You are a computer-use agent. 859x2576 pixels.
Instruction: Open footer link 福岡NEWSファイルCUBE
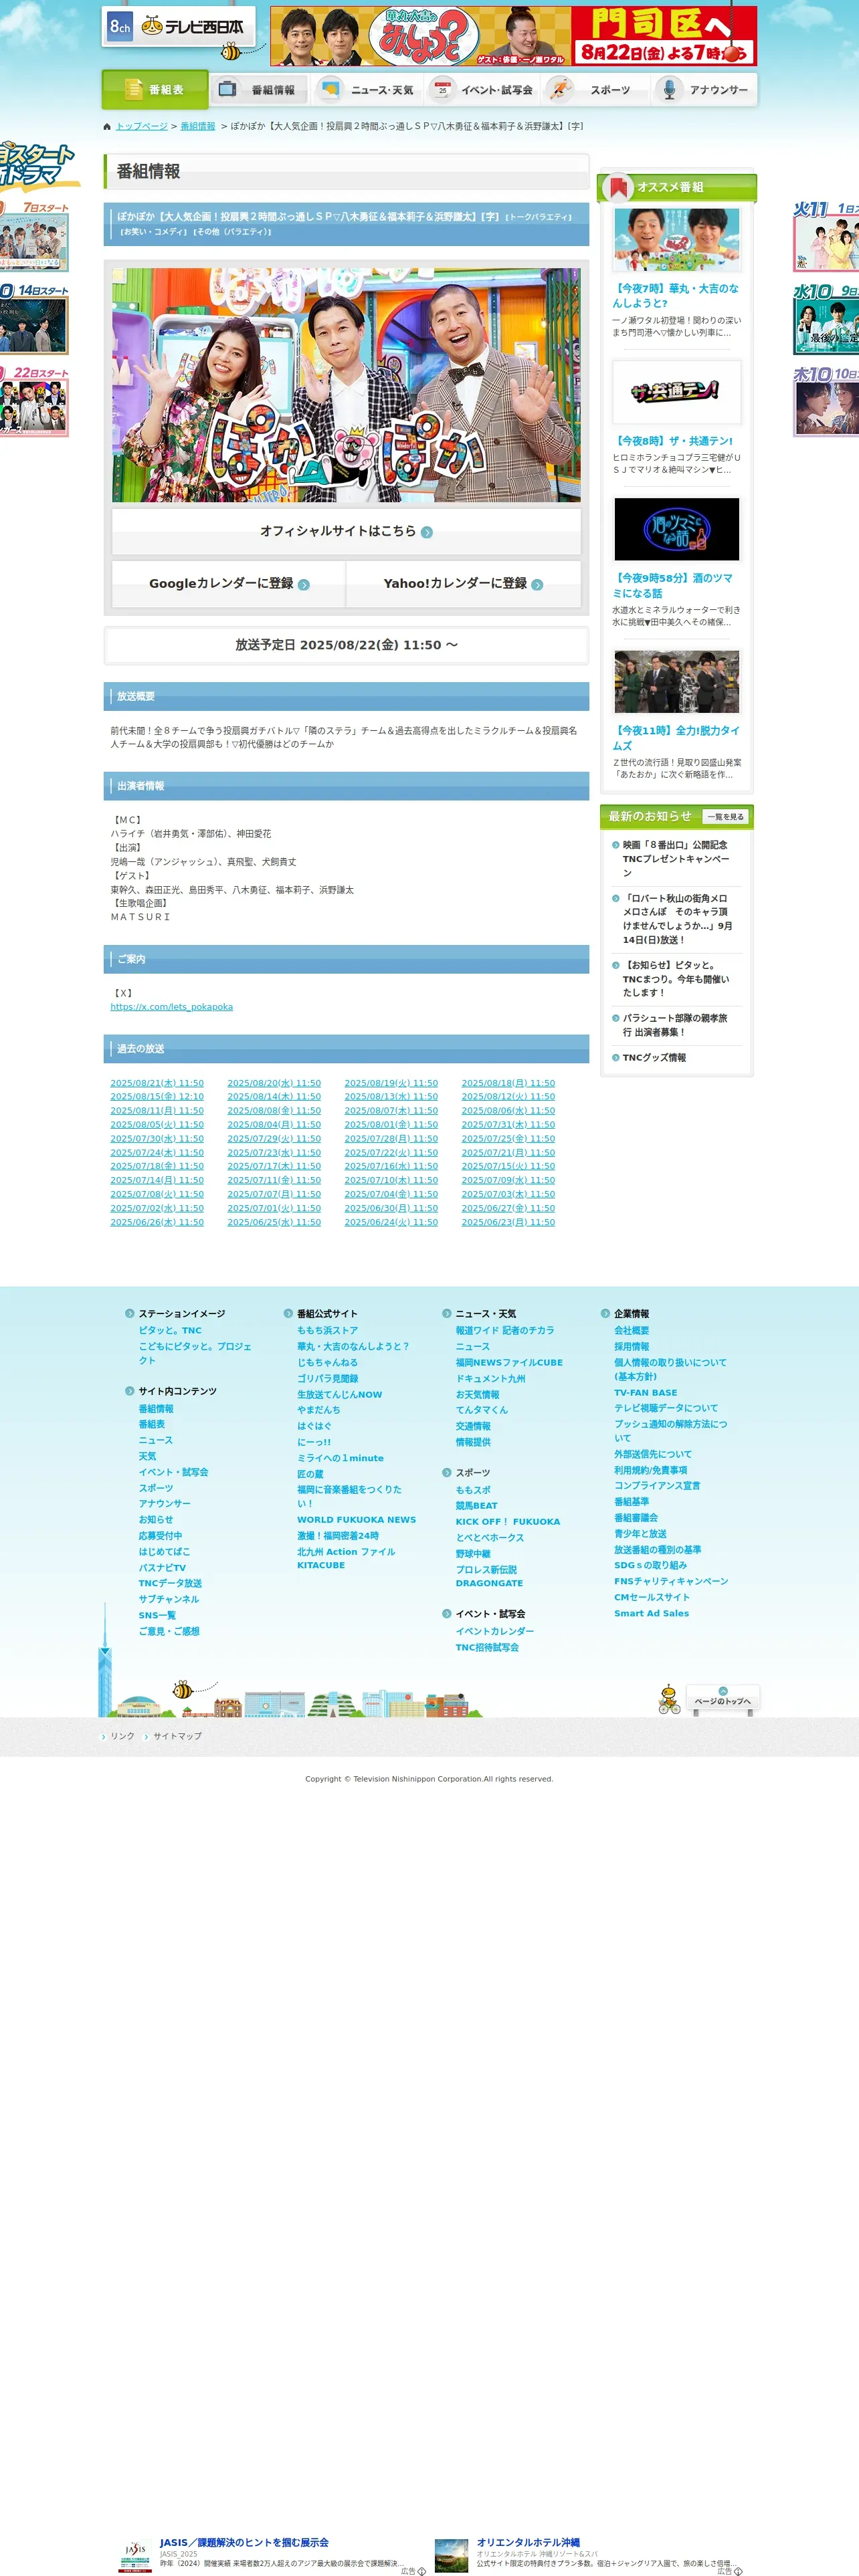pos(509,1363)
